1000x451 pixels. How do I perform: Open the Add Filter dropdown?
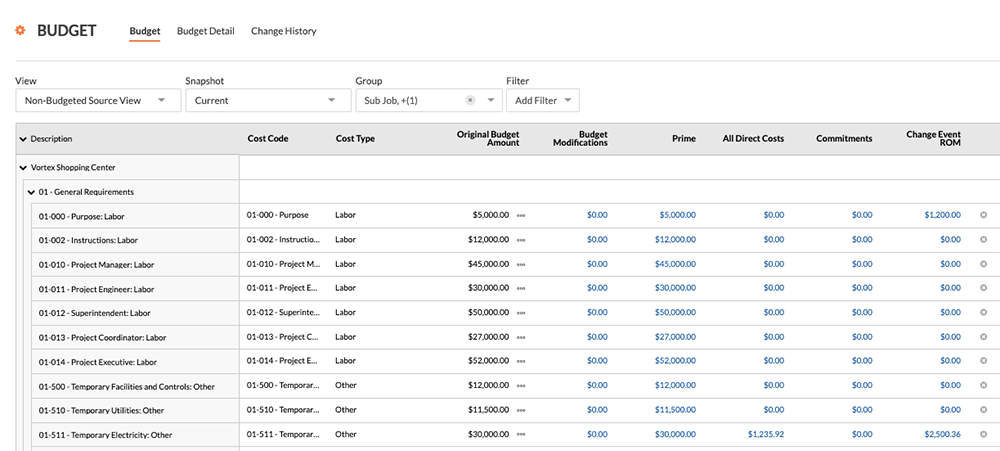click(543, 100)
